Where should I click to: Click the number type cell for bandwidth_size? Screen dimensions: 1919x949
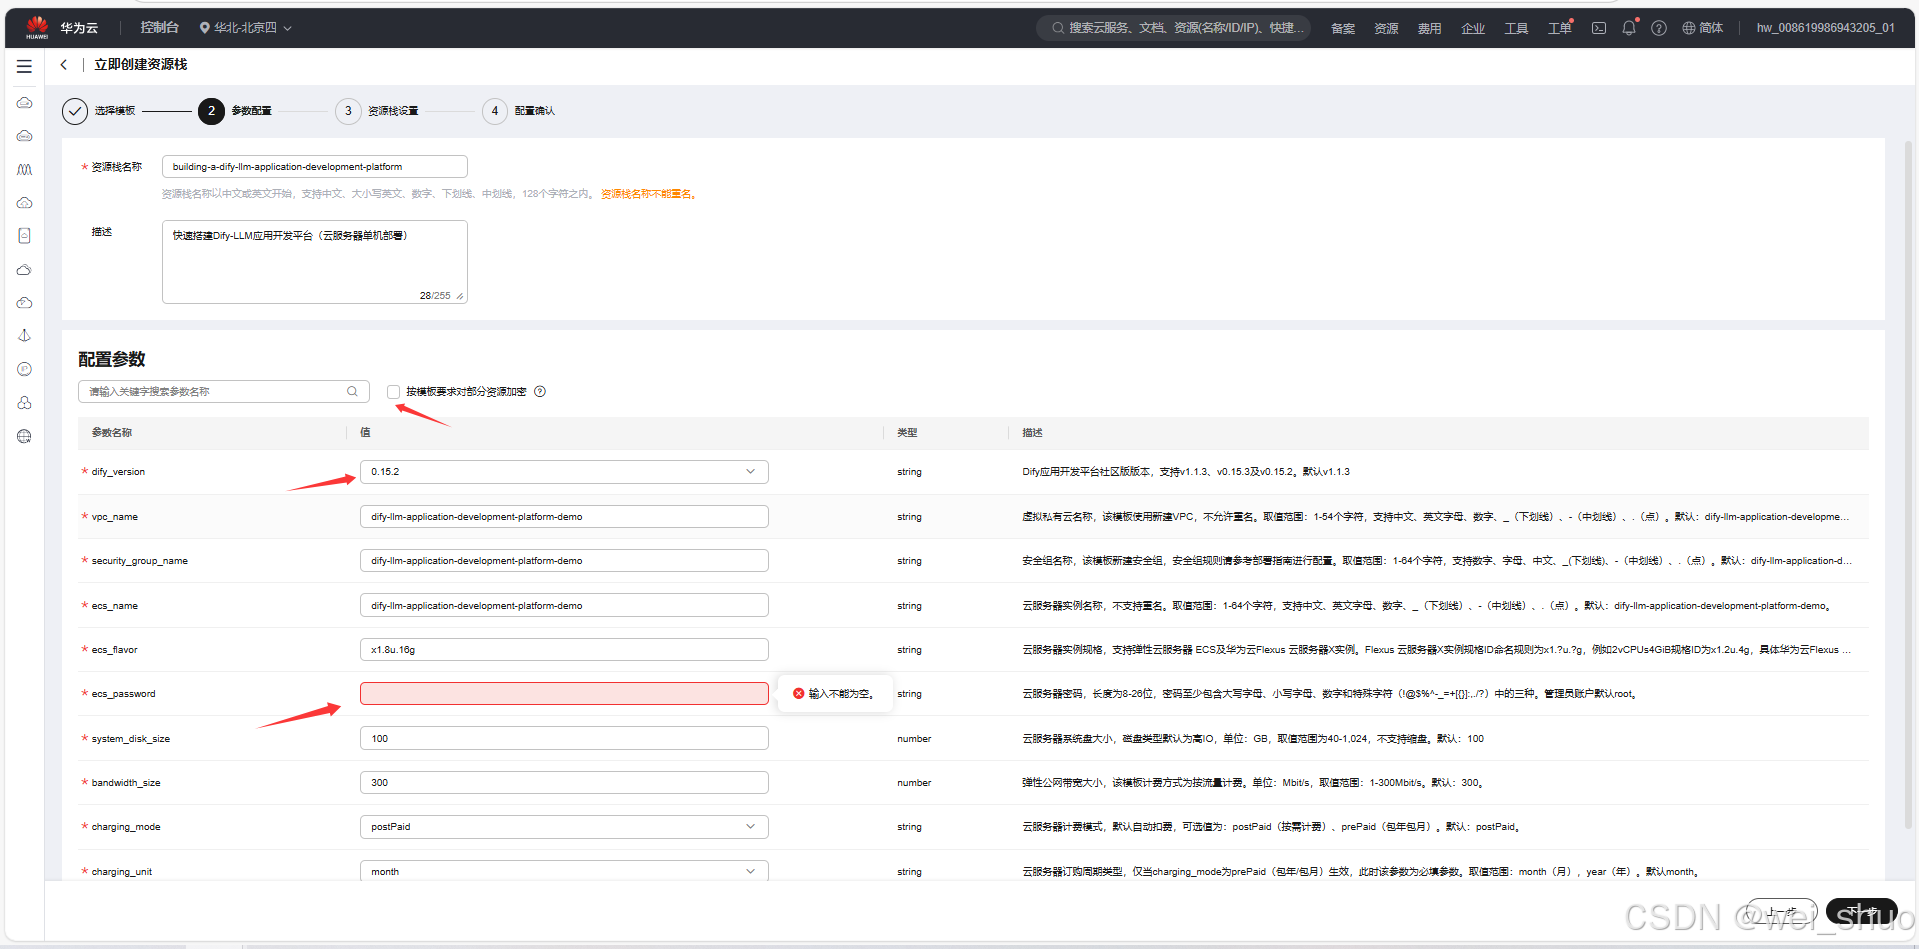click(914, 783)
